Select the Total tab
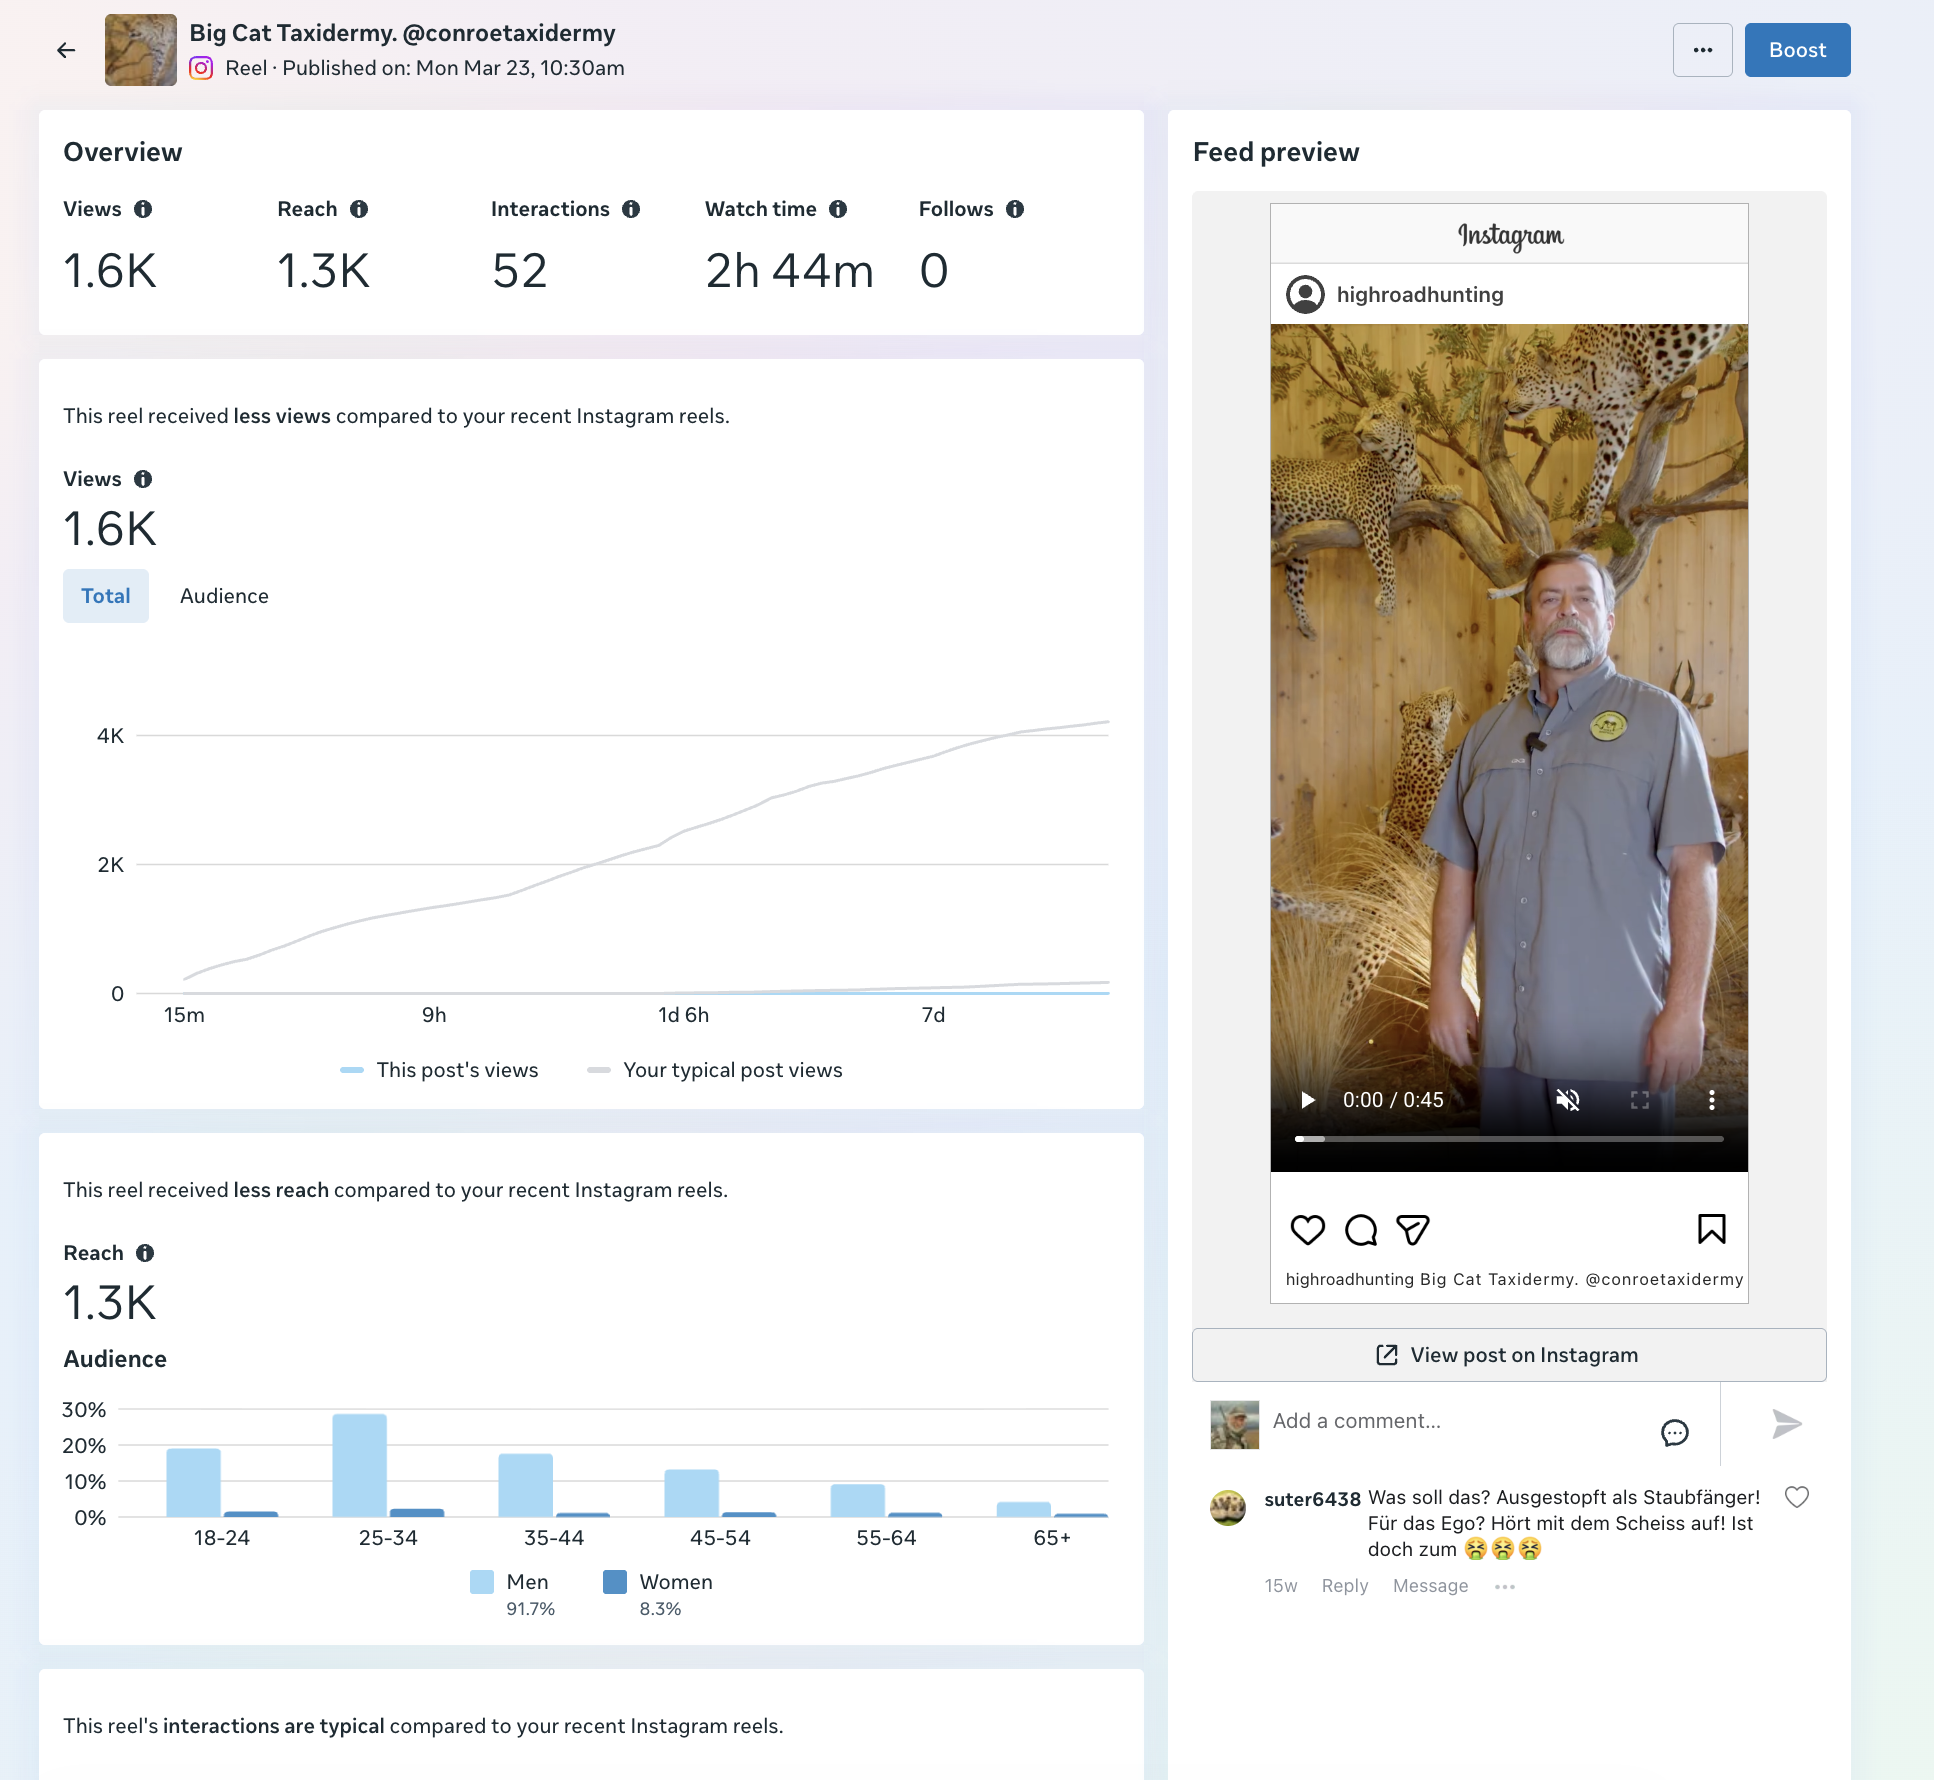The image size is (1934, 1780). click(106, 596)
